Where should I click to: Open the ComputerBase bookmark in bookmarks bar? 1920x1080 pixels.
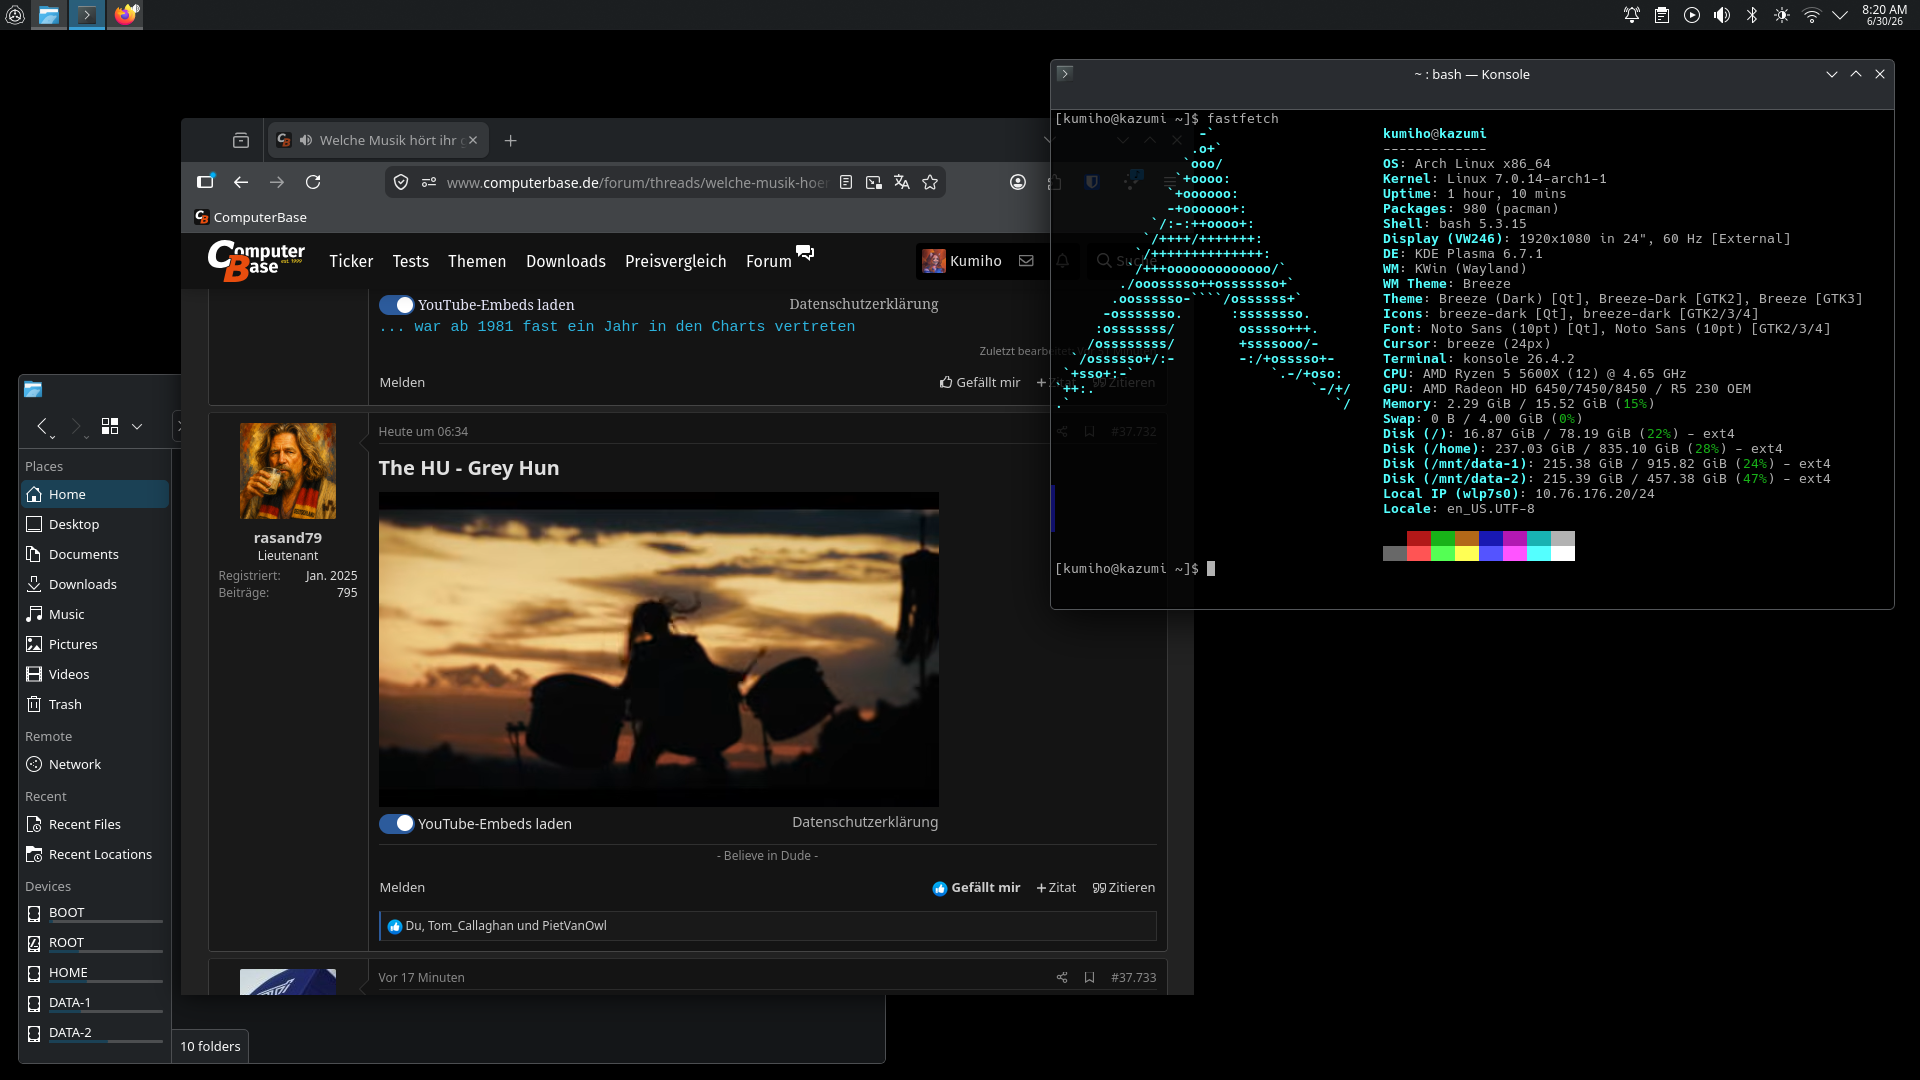click(x=250, y=217)
